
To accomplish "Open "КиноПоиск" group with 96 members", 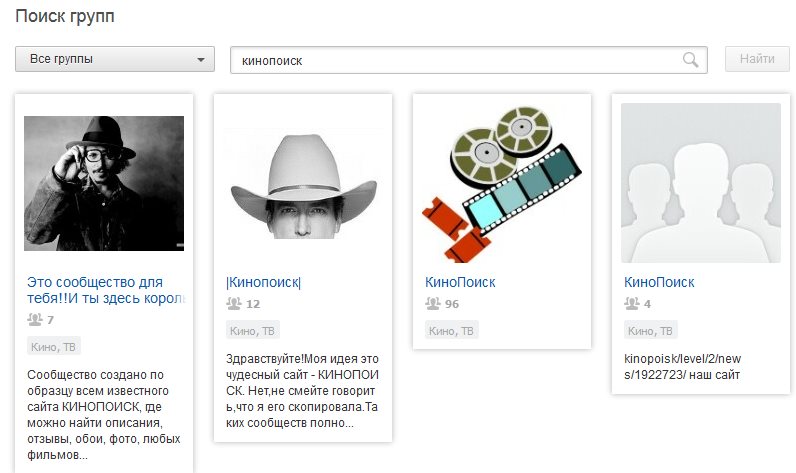I will (460, 282).
